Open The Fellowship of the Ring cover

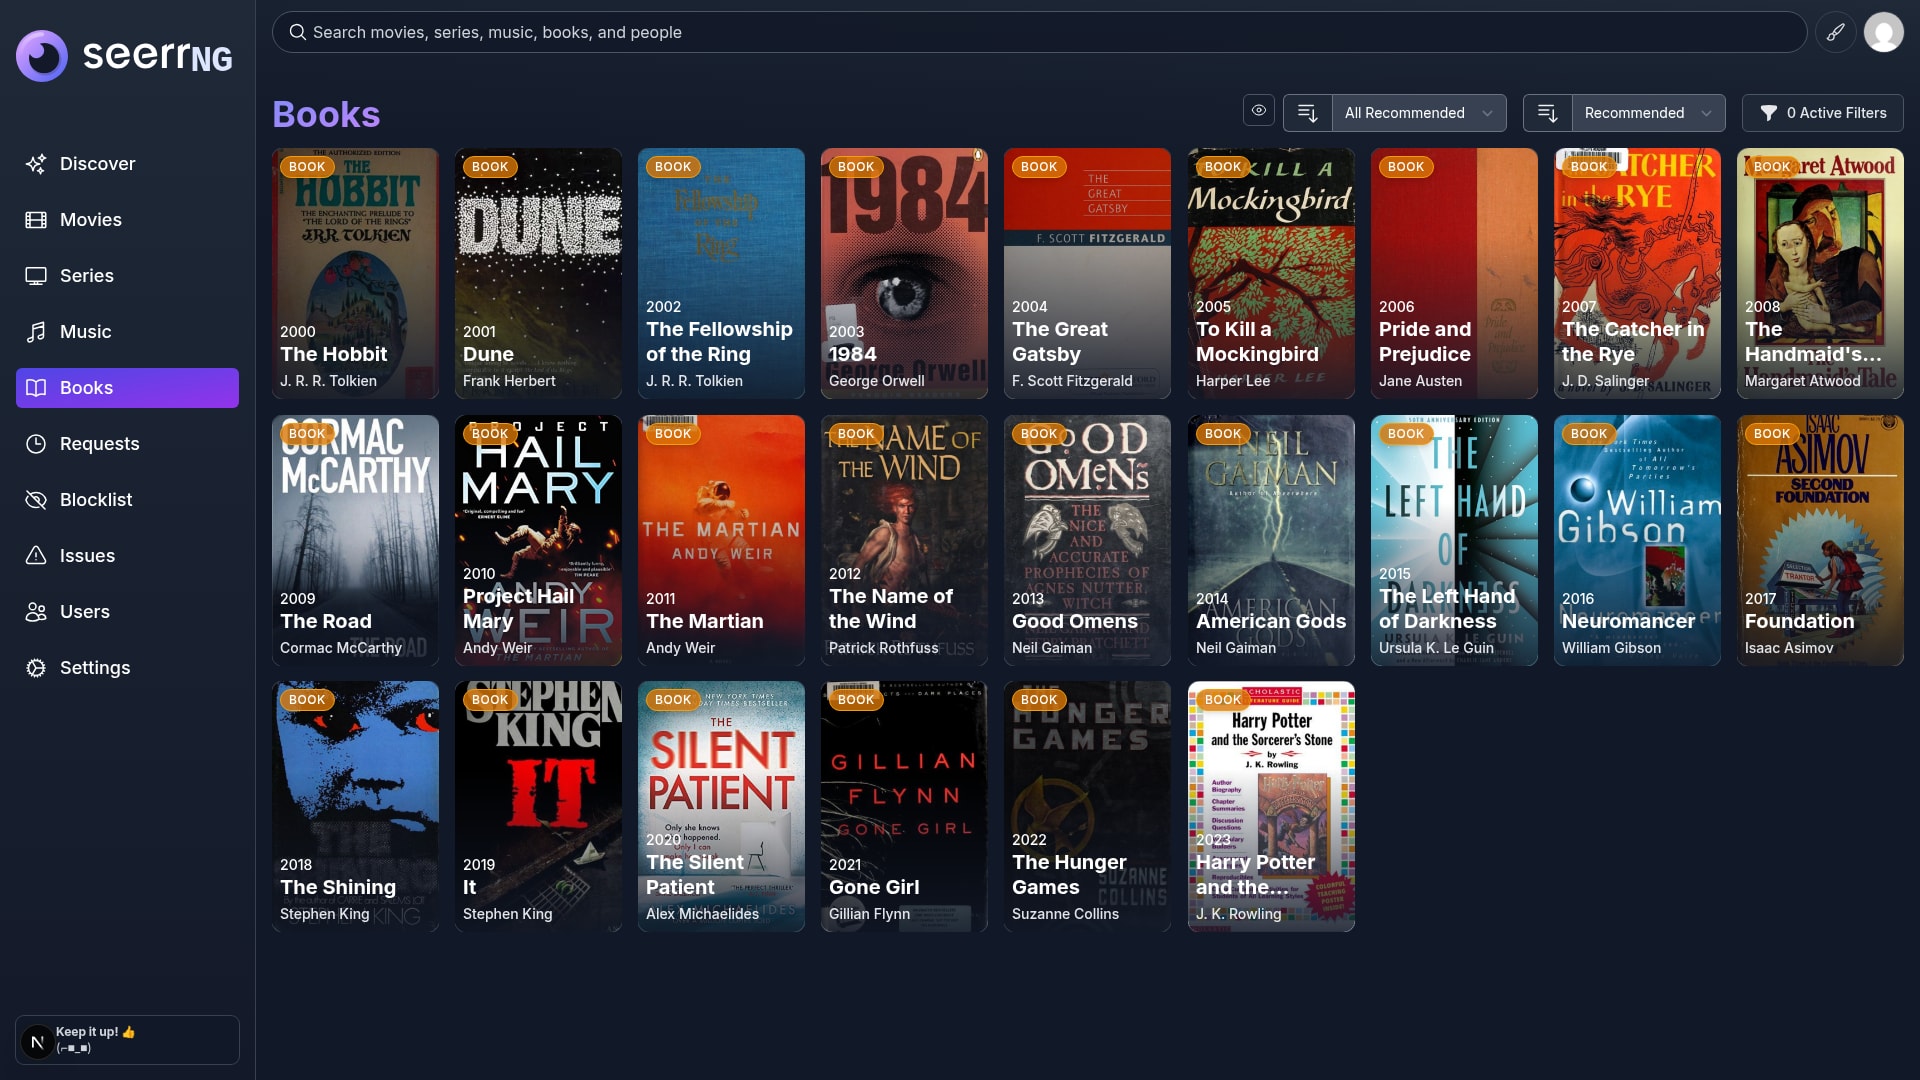(721, 274)
